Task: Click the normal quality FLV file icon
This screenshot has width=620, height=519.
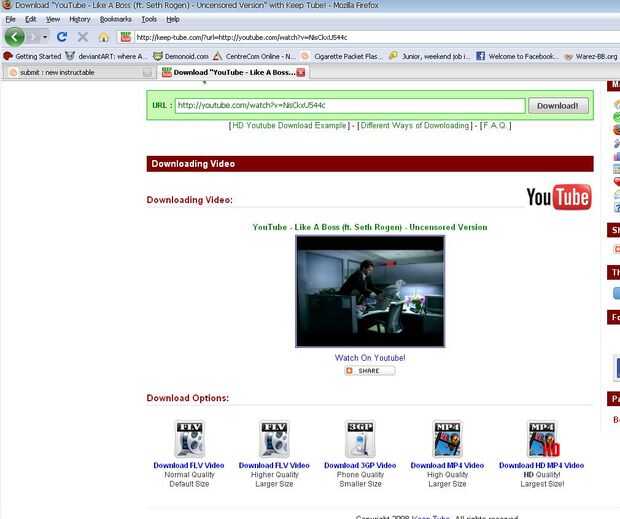Action: (x=190, y=439)
